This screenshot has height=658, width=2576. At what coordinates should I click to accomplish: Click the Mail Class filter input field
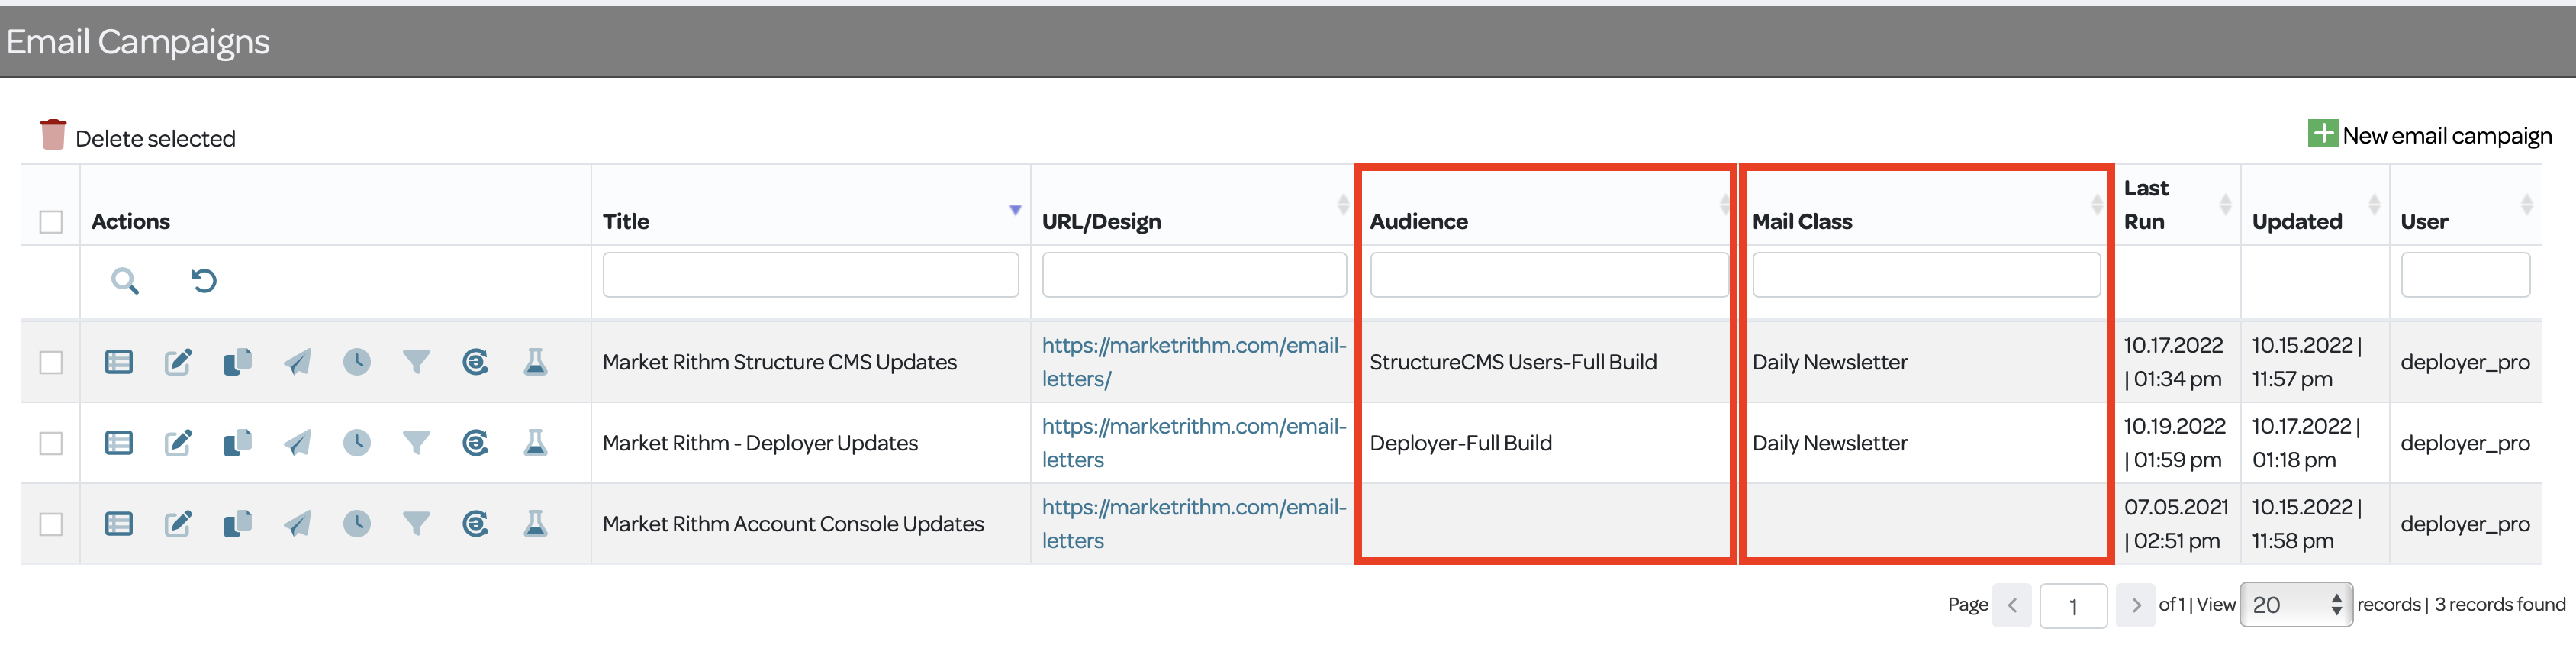[x=1926, y=275]
